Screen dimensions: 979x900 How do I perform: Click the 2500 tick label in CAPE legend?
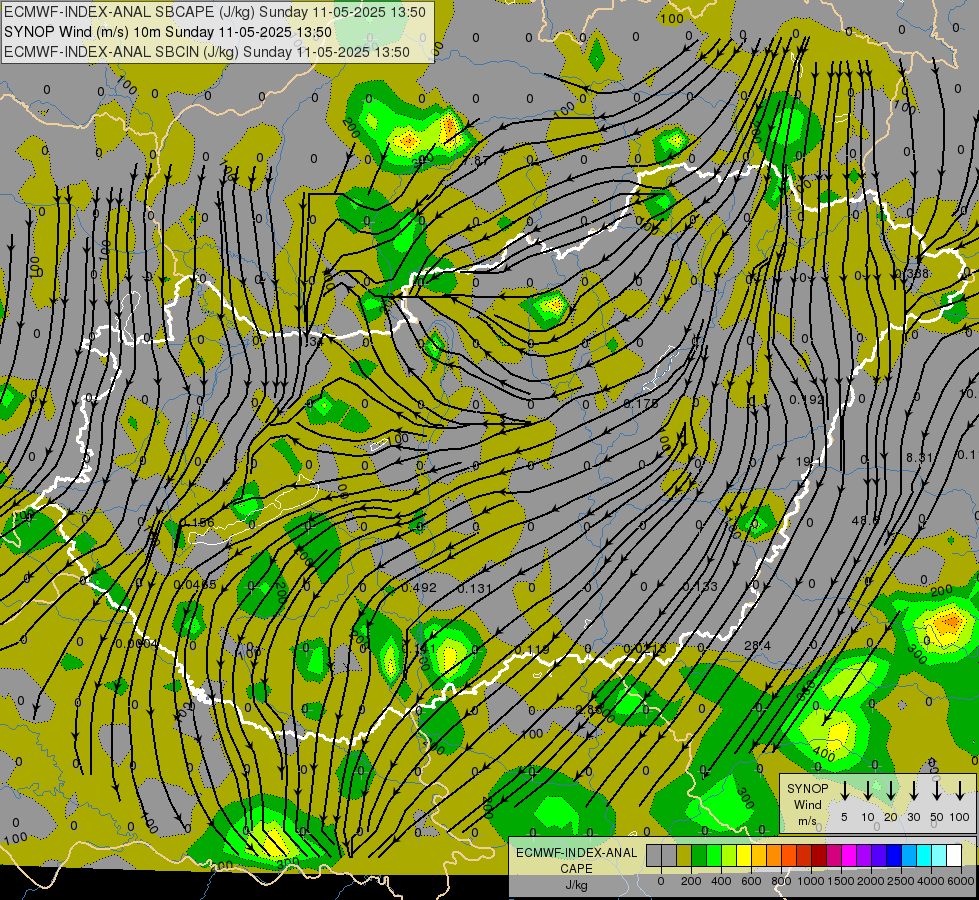tap(901, 881)
